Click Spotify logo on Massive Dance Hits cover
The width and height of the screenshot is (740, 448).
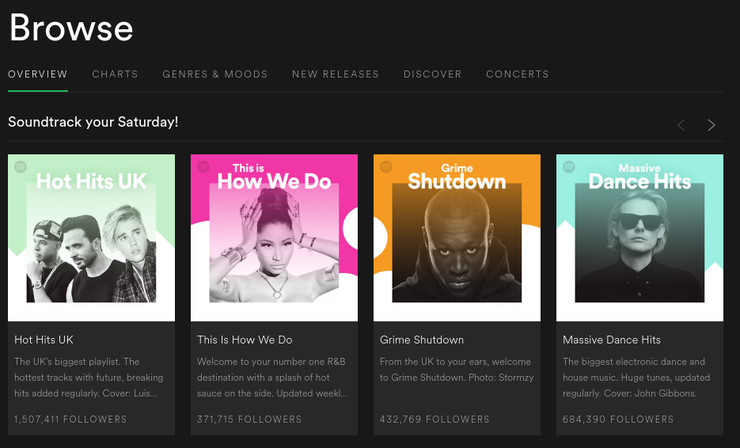click(569, 167)
